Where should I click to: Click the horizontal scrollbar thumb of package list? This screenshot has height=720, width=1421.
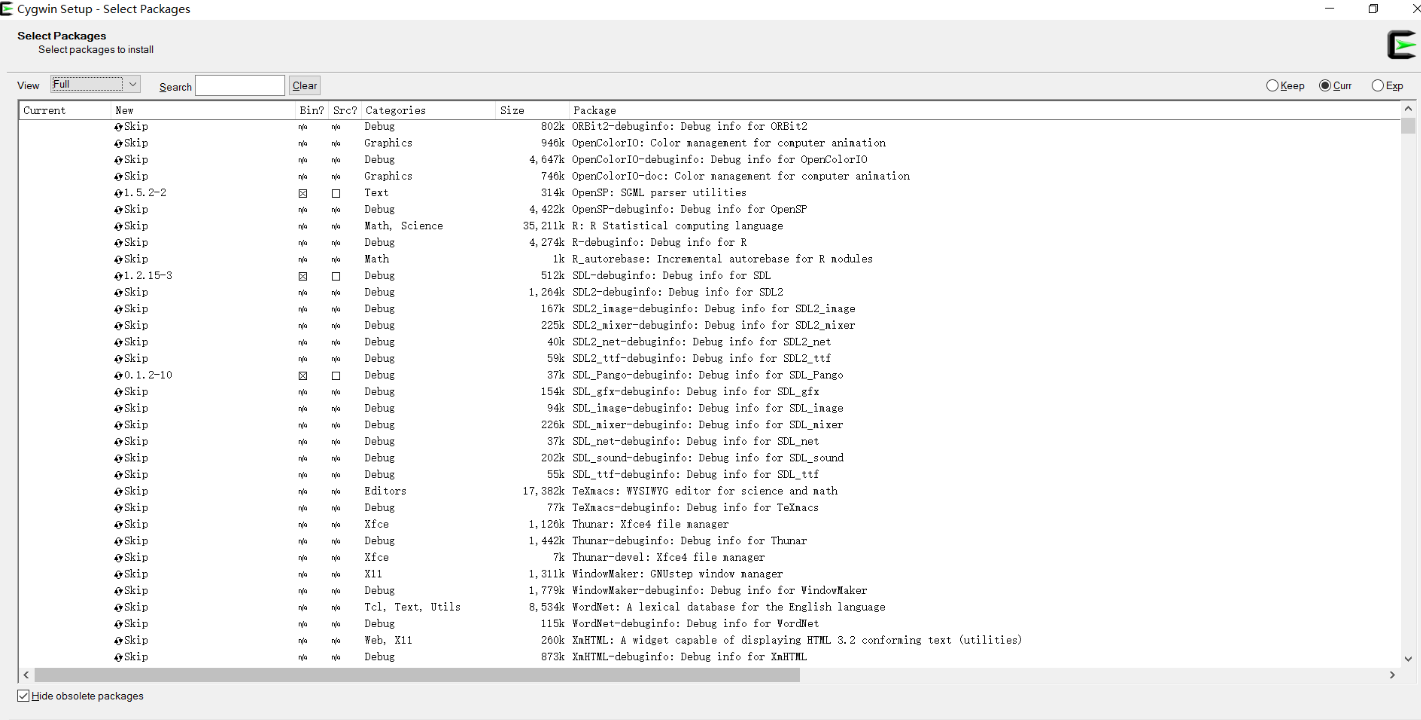tap(417, 675)
